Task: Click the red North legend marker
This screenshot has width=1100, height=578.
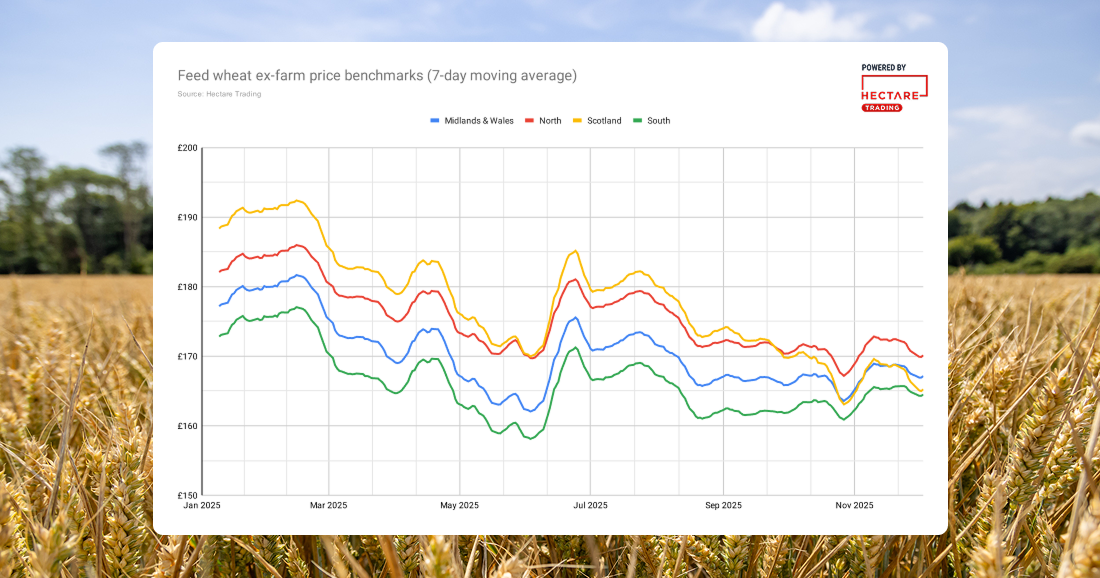Action: 527,121
